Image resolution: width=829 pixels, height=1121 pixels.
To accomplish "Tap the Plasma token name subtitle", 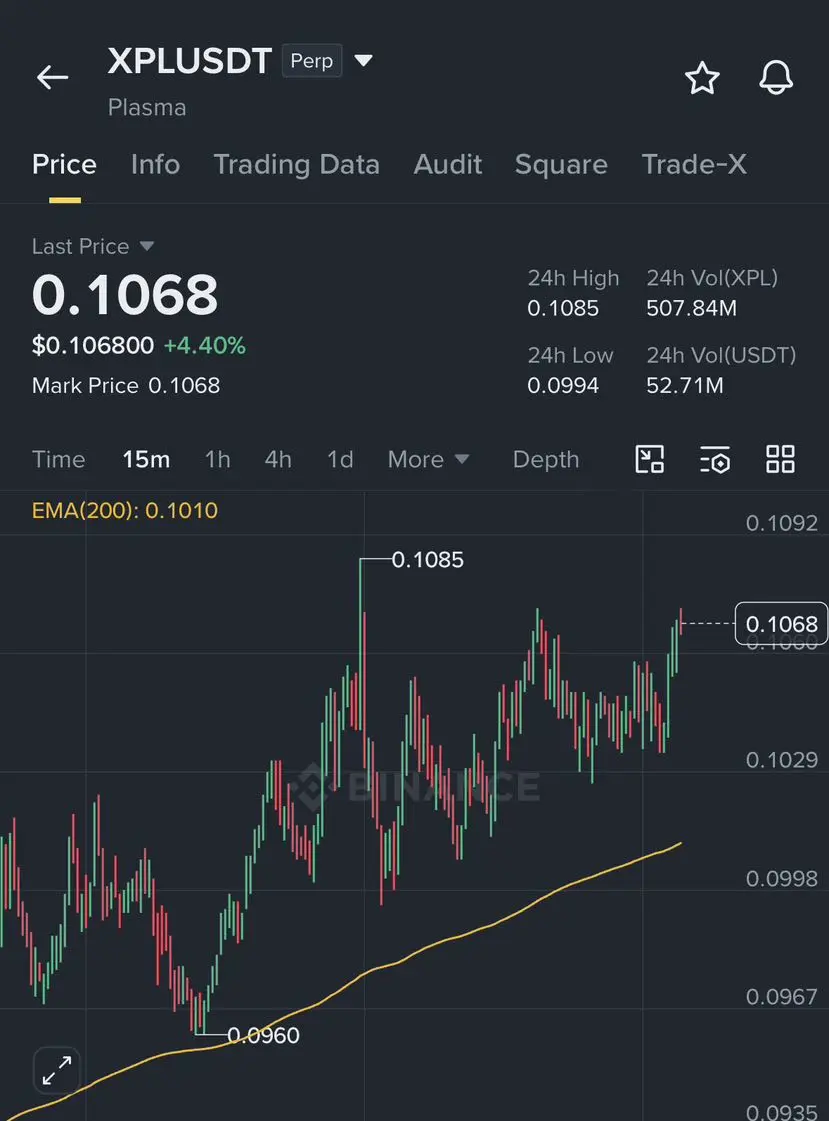I will pos(147,107).
